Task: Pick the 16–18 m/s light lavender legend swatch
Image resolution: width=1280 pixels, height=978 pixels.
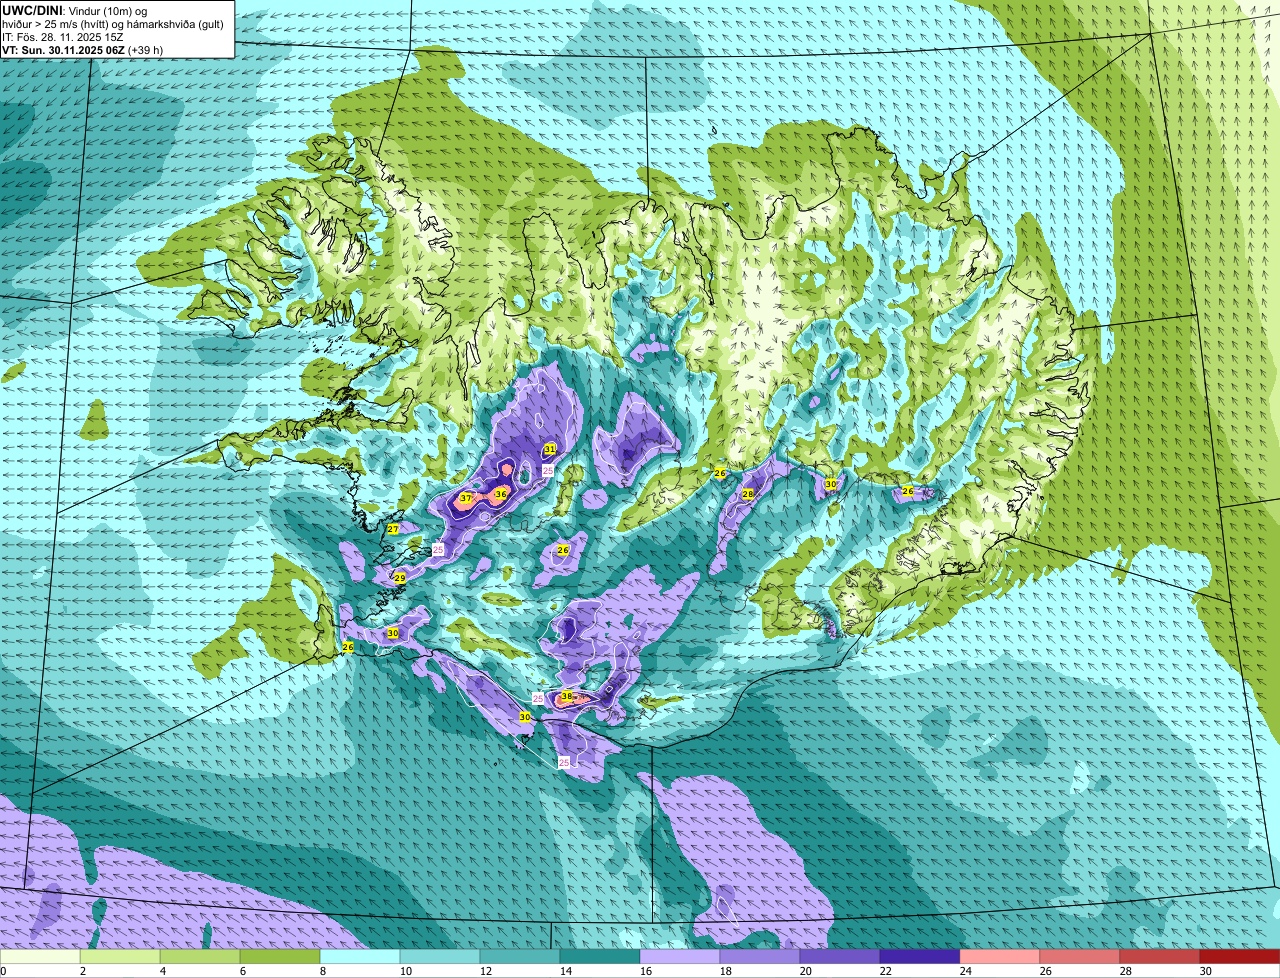Action: tap(680, 956)
